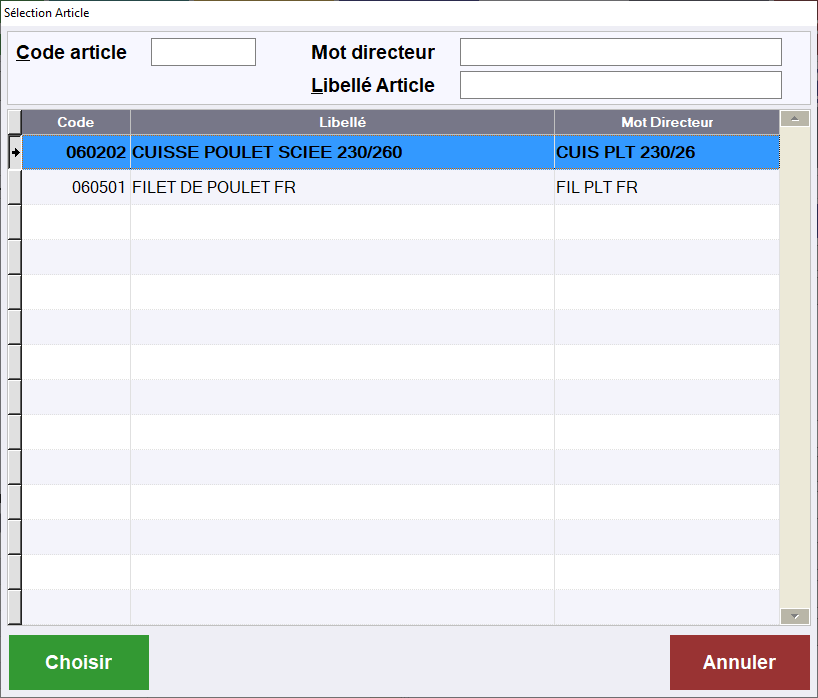Click the Mot directeur text field
Screen dimensions: 818x698
tap(620, 52)
